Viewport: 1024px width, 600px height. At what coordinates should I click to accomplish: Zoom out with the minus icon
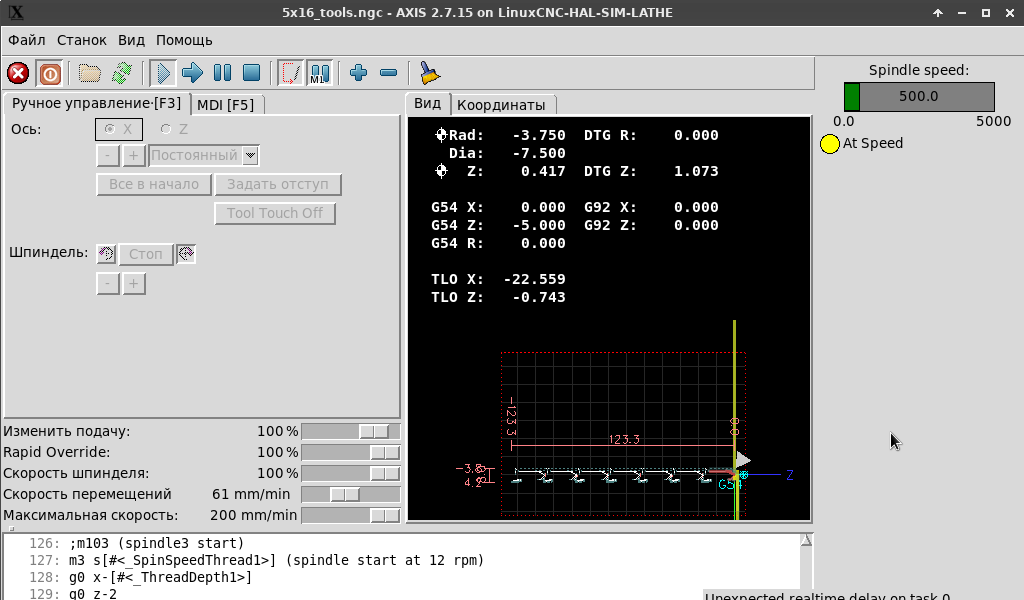388,73
